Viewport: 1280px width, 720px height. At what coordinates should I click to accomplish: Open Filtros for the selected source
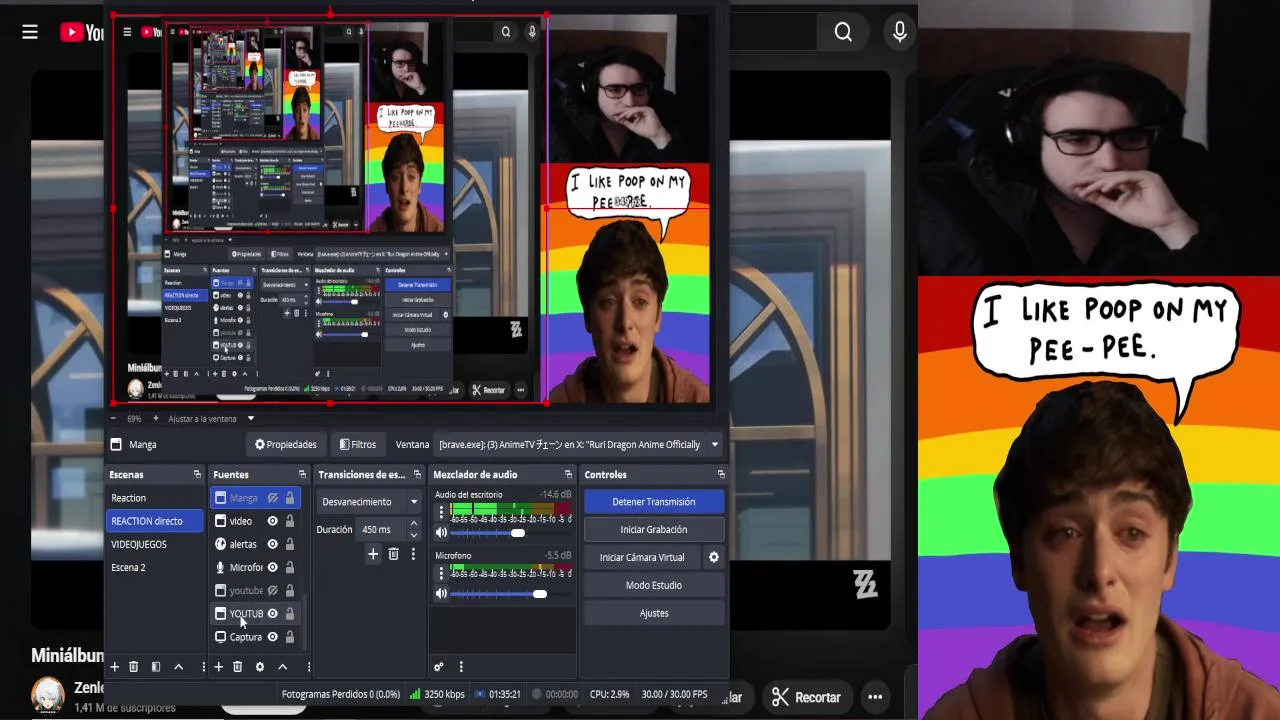(x=357, y=444)
